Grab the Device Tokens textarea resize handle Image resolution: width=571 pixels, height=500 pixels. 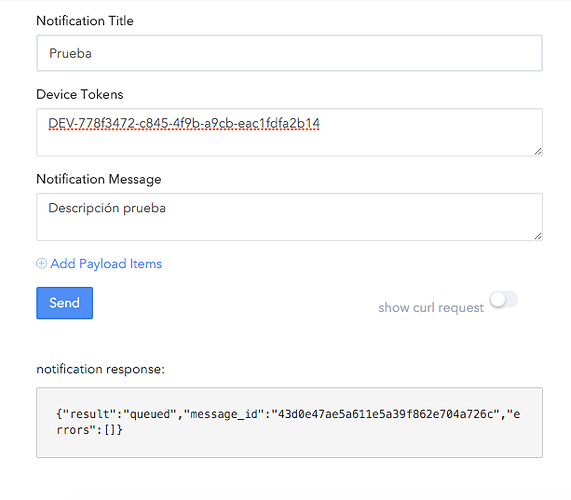538,151
